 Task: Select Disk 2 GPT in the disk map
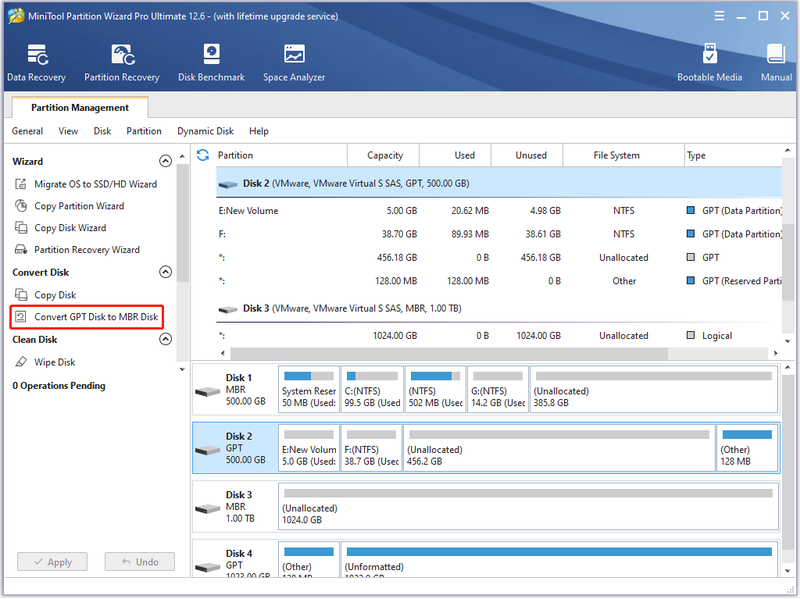[x=235, y=448]
